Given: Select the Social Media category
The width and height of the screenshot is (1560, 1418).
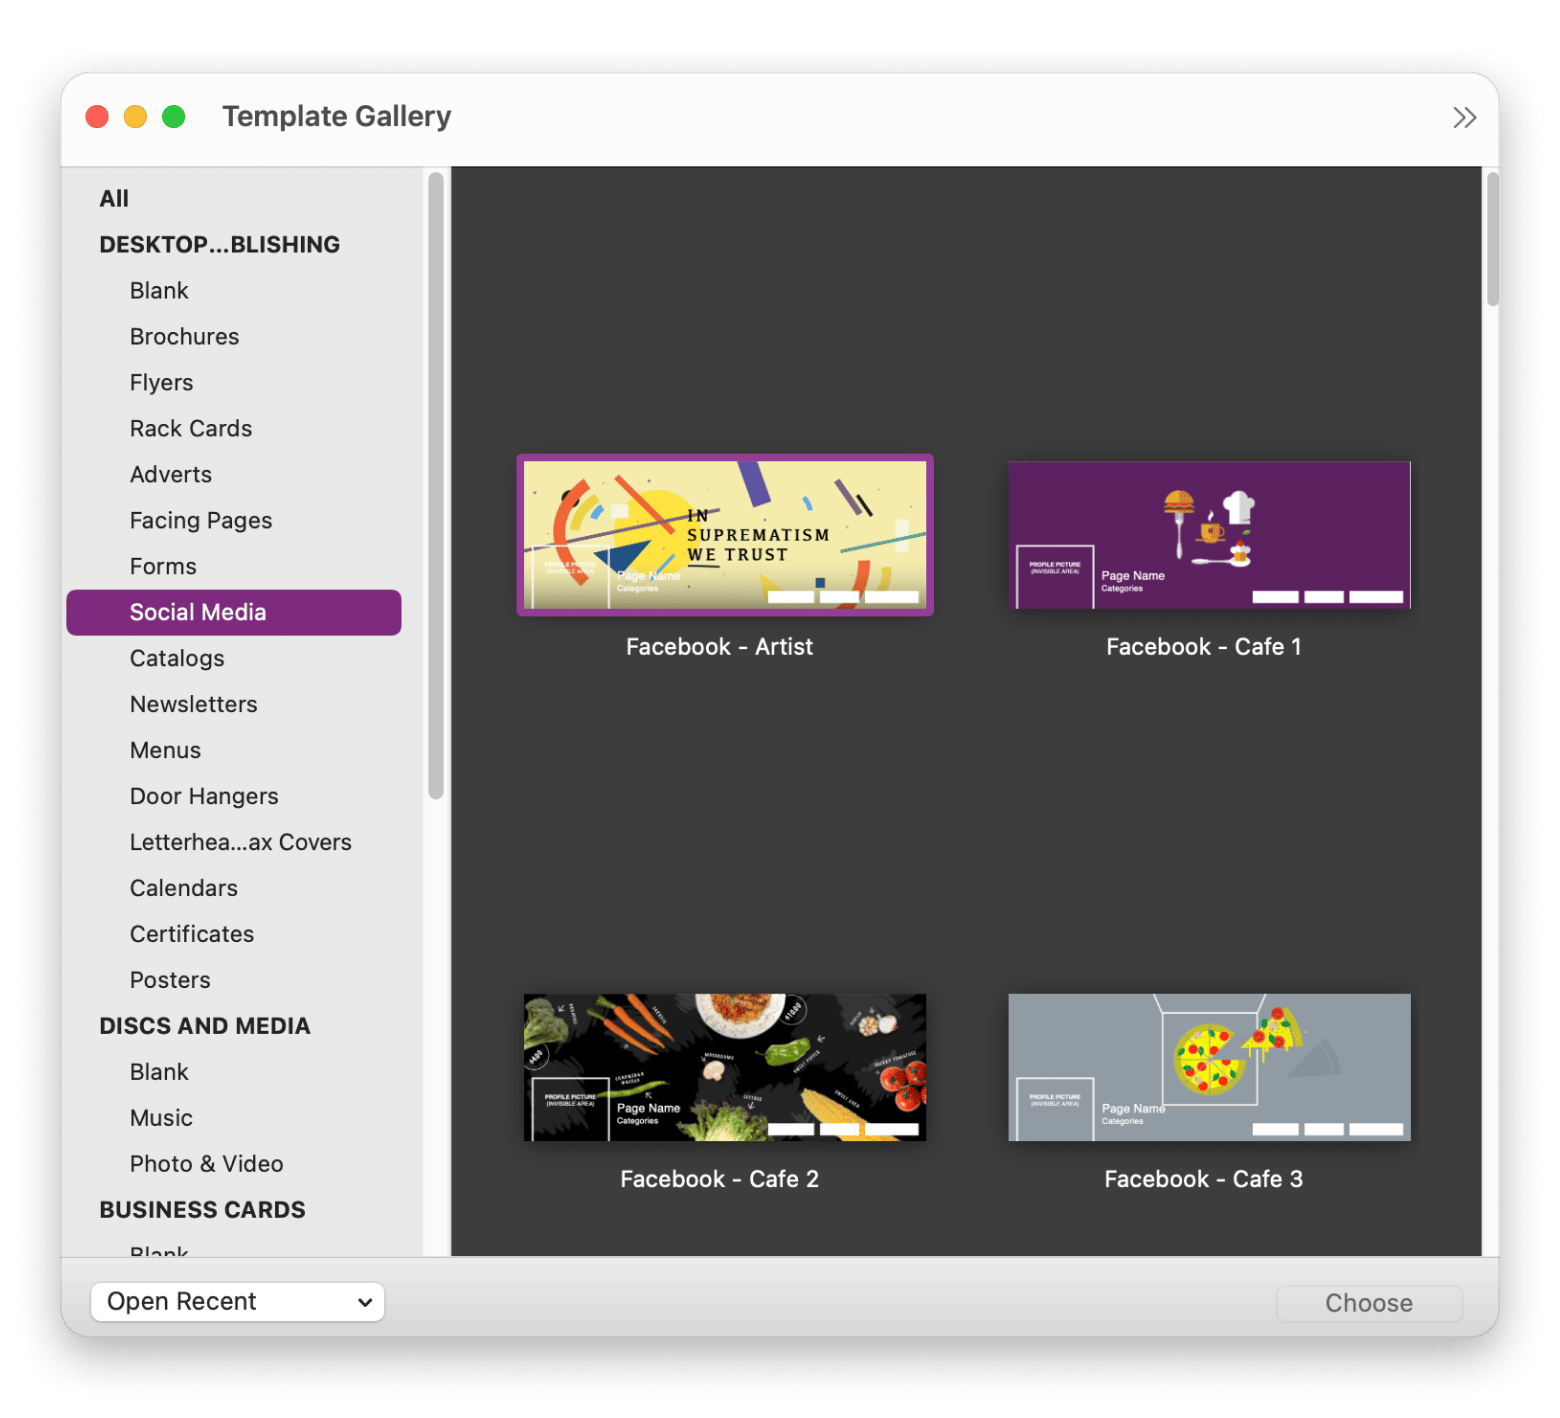Looking at the screenshot, I should [198, 612].
